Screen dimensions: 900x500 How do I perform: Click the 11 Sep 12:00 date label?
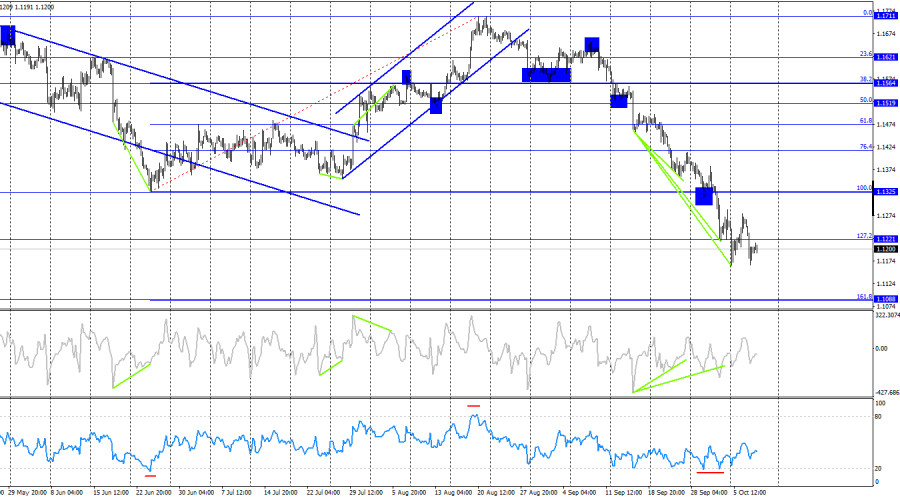624,493
